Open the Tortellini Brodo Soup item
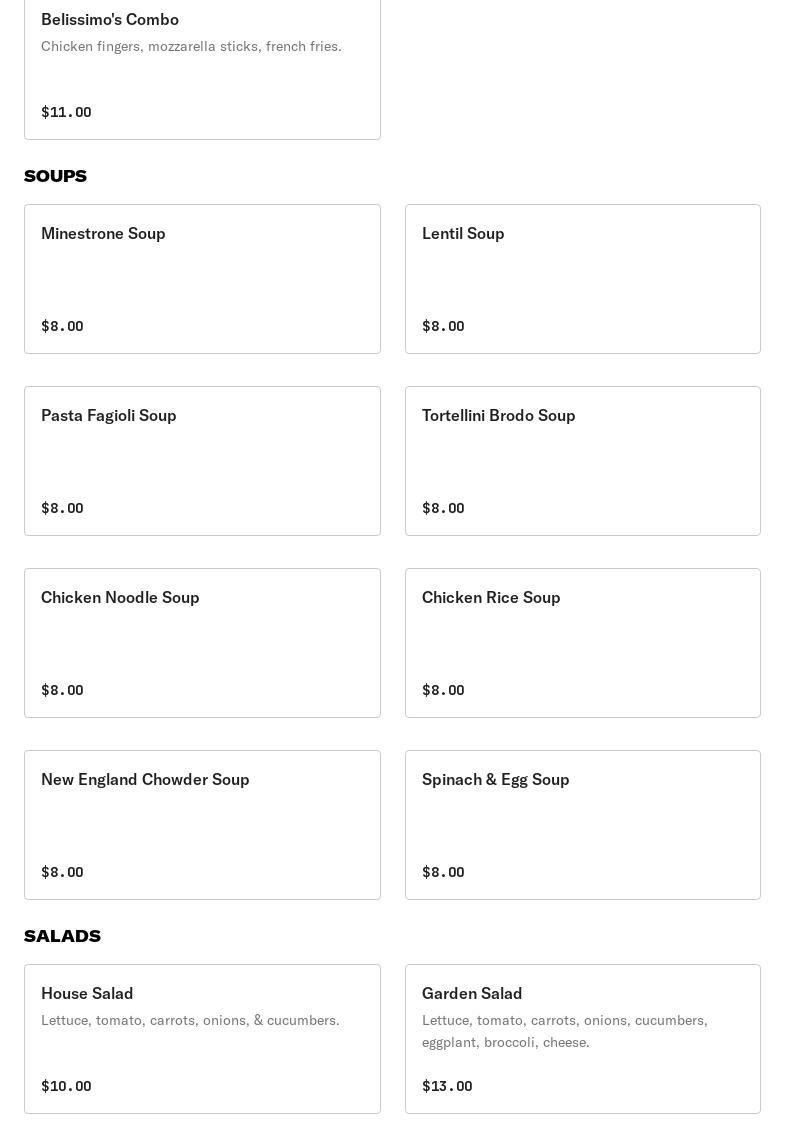 (x=582, y=460)
